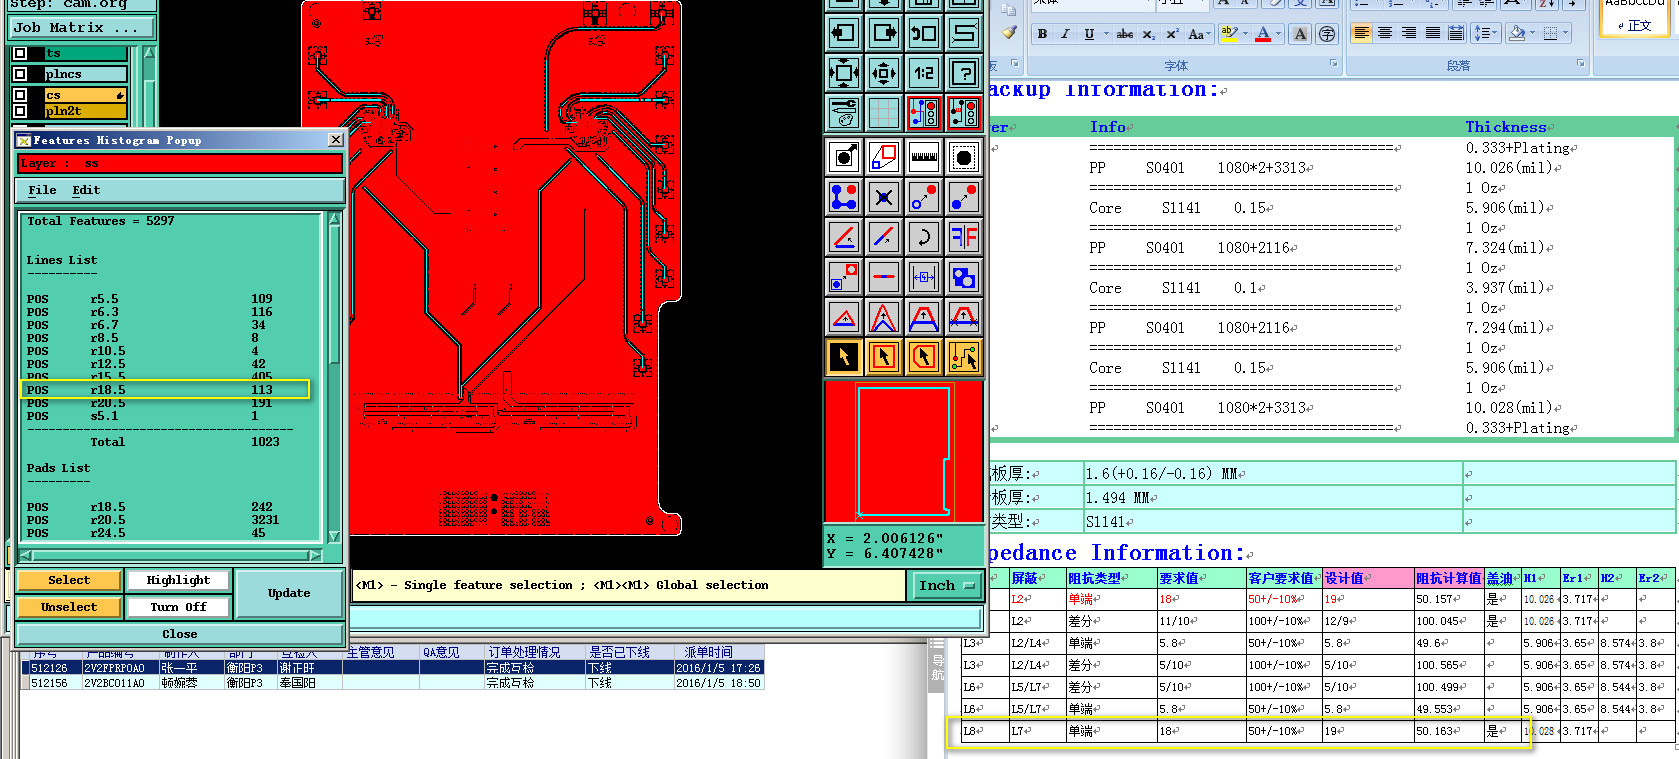Click the histogram vertical scrollbar
1679x759 pixels.
tap(334, 377)
